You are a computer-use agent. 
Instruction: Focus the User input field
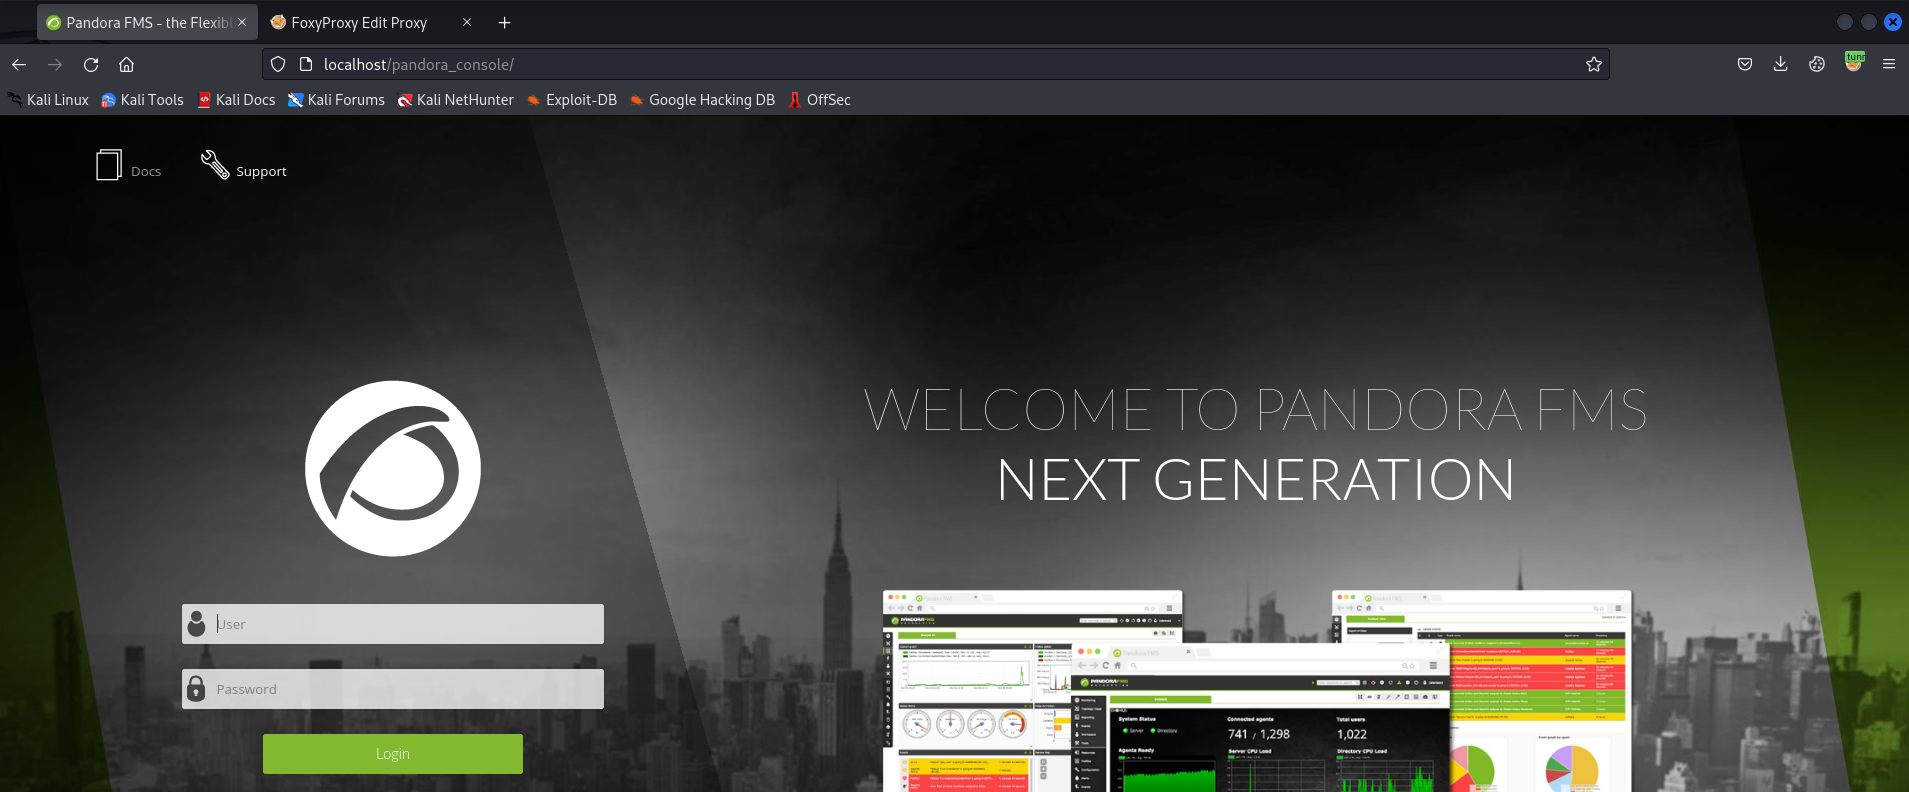click(x=393, y=624)
